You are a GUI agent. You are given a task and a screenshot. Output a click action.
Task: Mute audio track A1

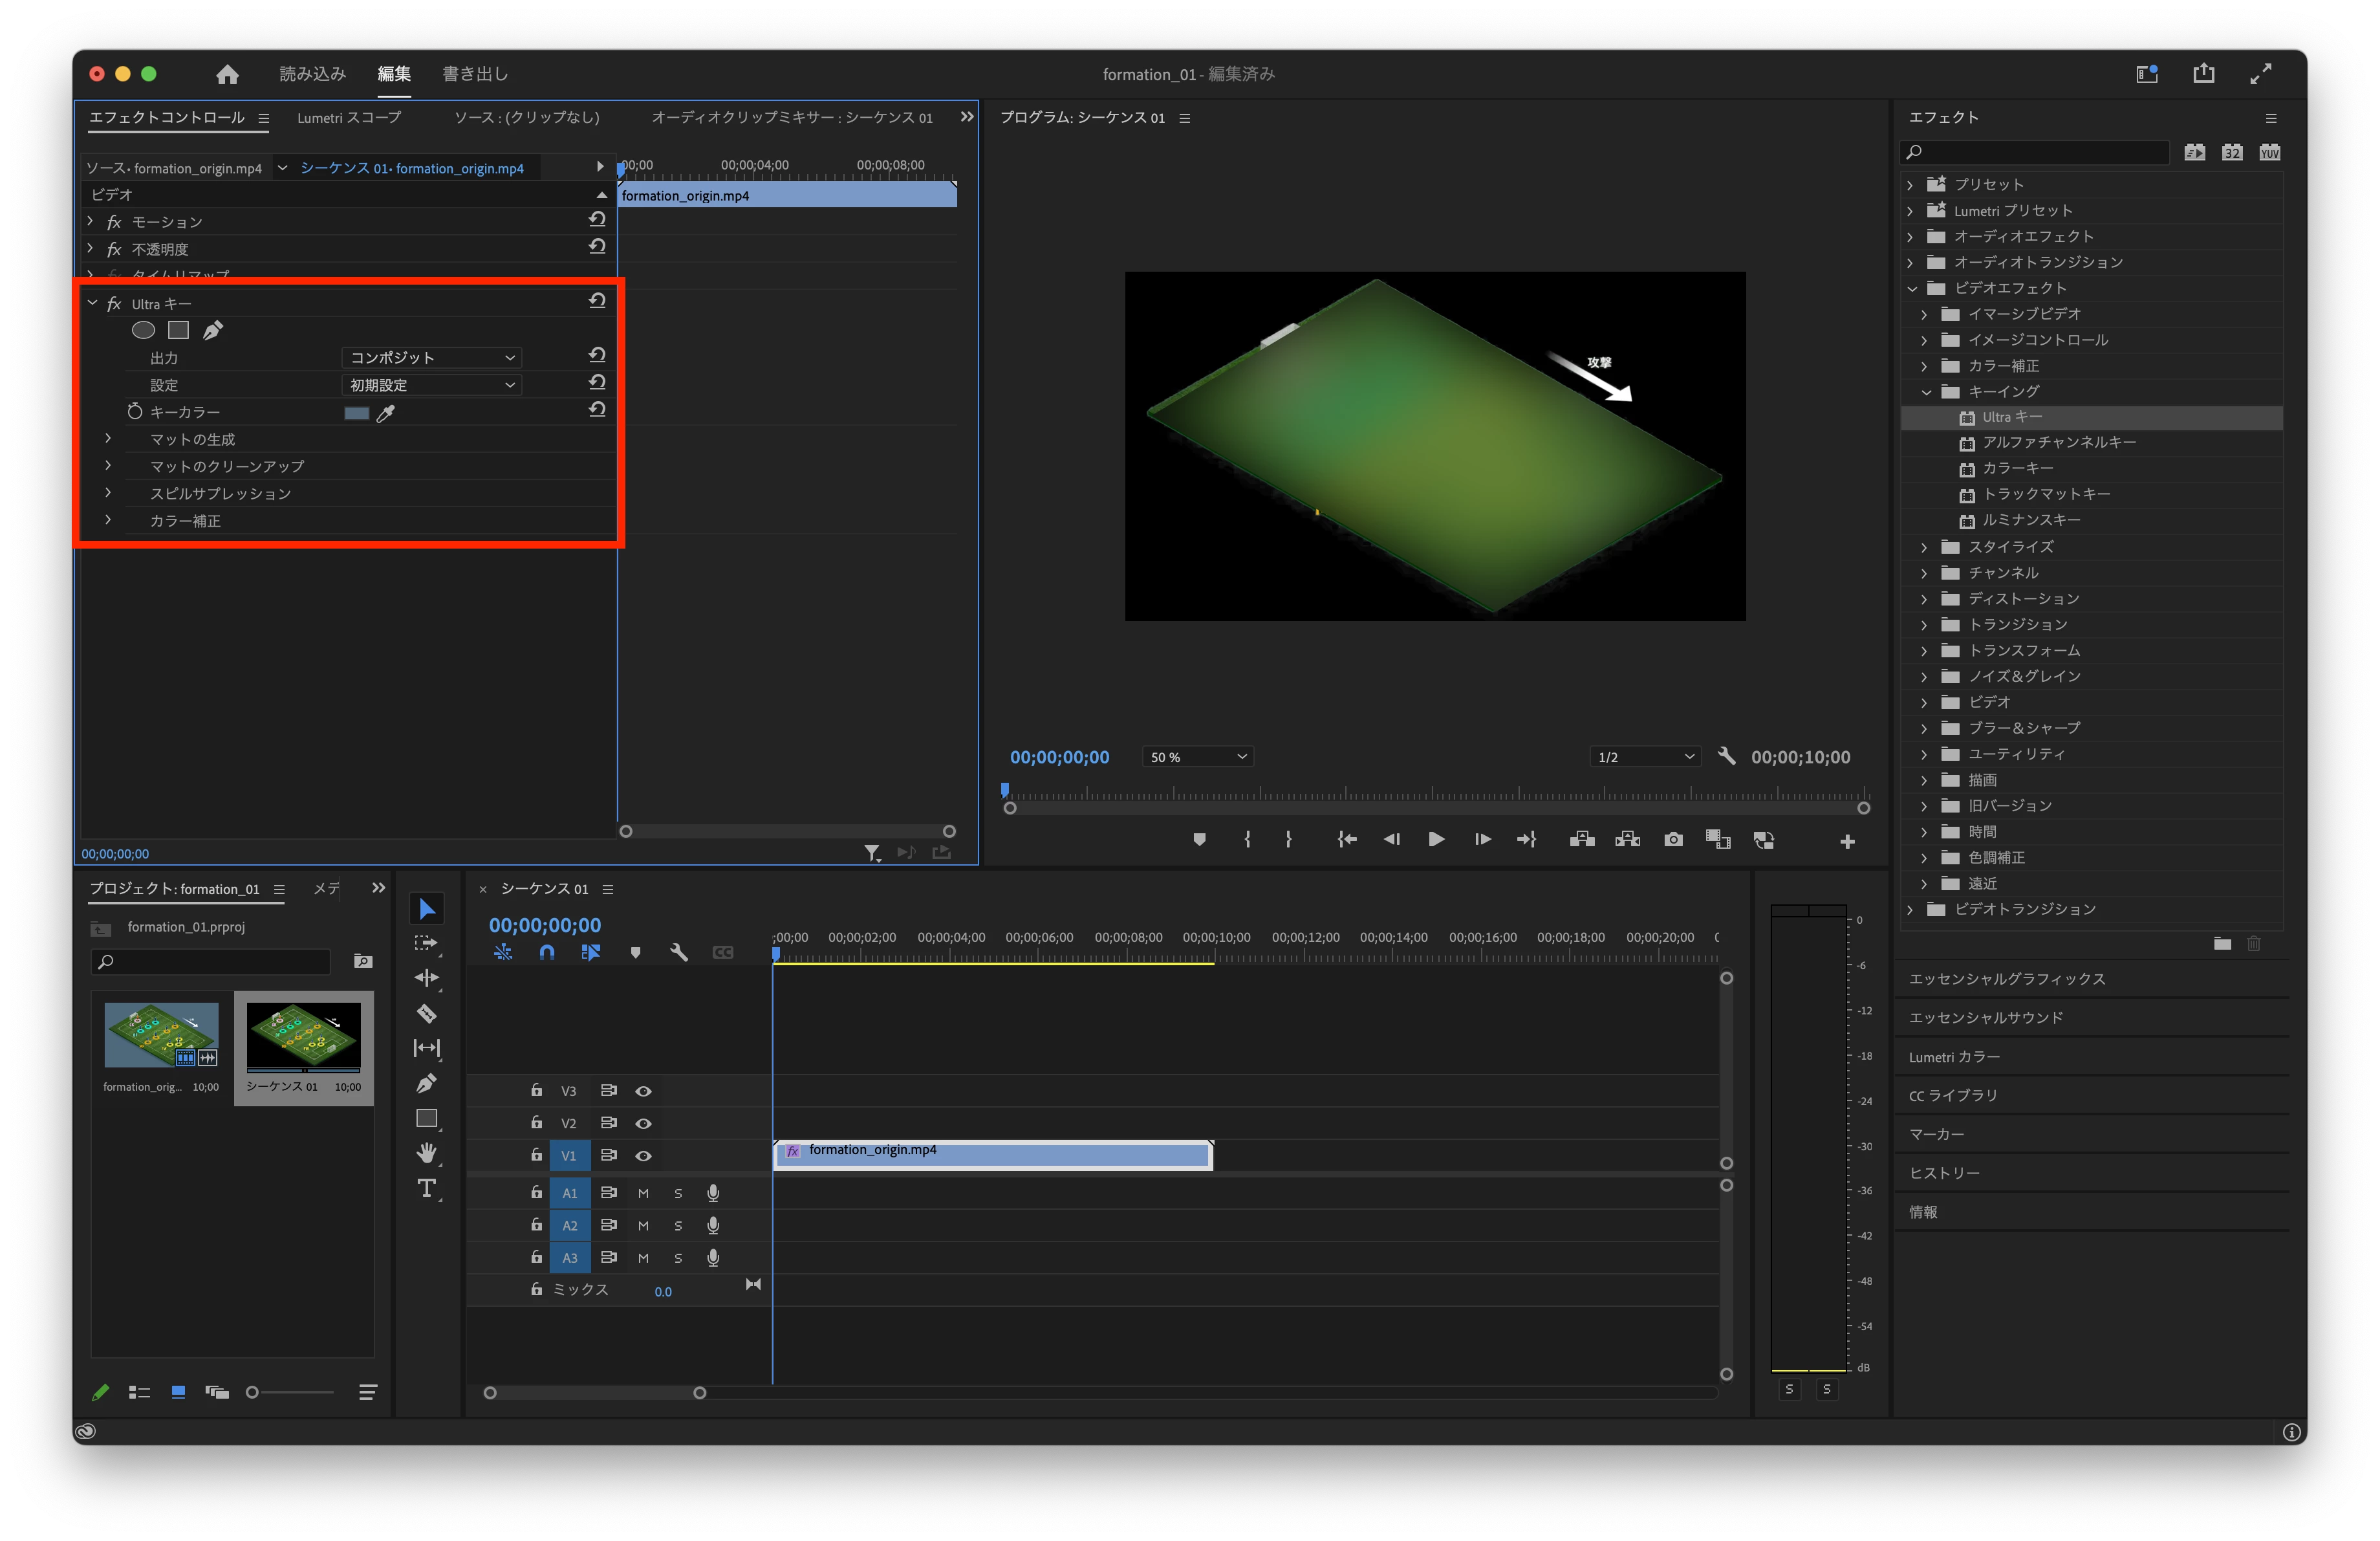tap(643, 1194)
